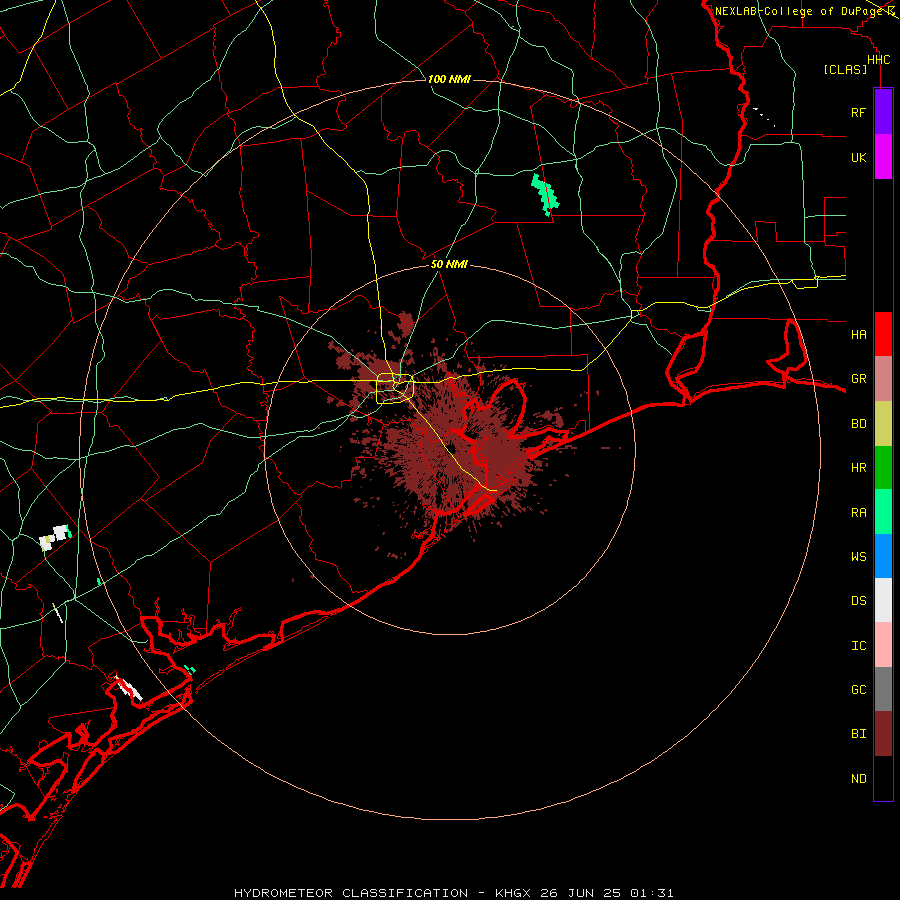This screenshot has width=900, height=900.
Task: Click the IC light pink legend swatch
Action: pos(883,645)
